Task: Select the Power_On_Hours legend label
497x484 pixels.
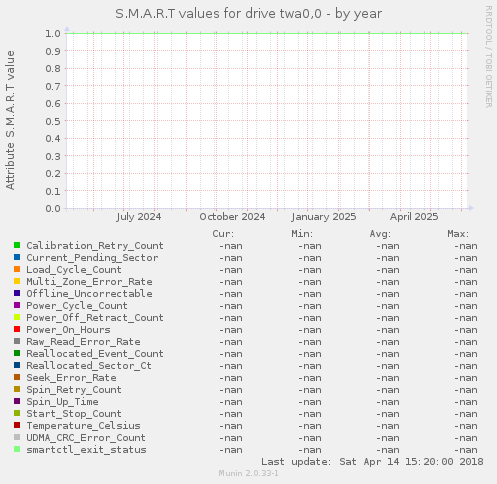Action: 68,330
